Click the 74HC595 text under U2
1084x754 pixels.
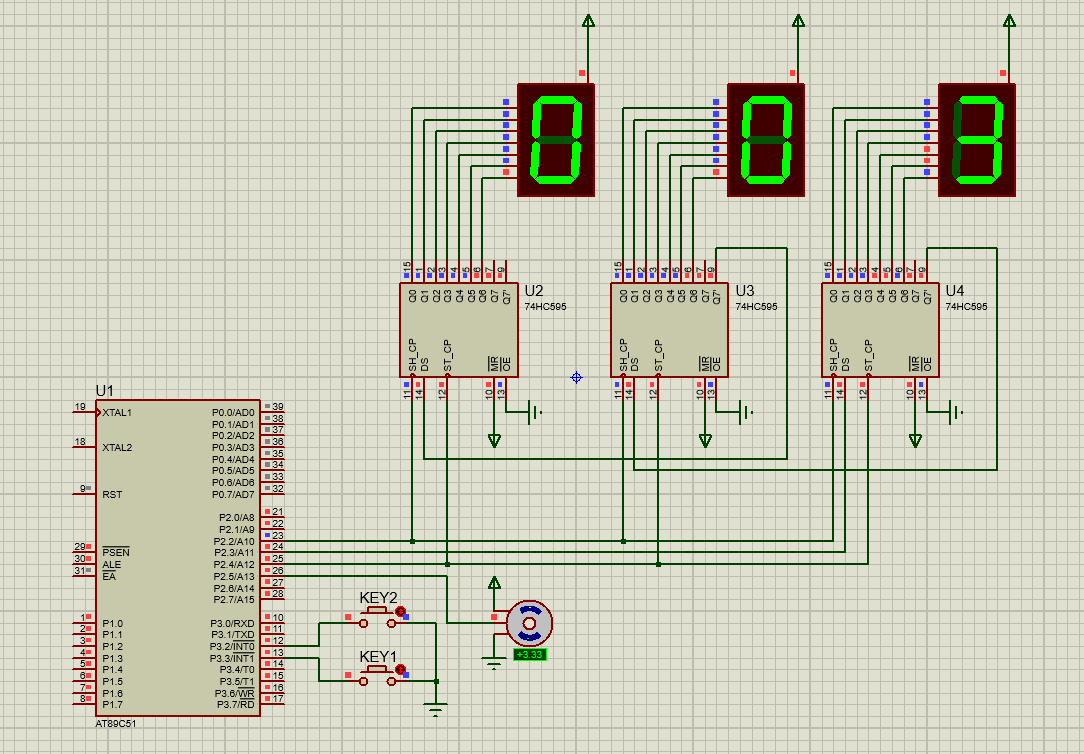(x=545, y=307)
